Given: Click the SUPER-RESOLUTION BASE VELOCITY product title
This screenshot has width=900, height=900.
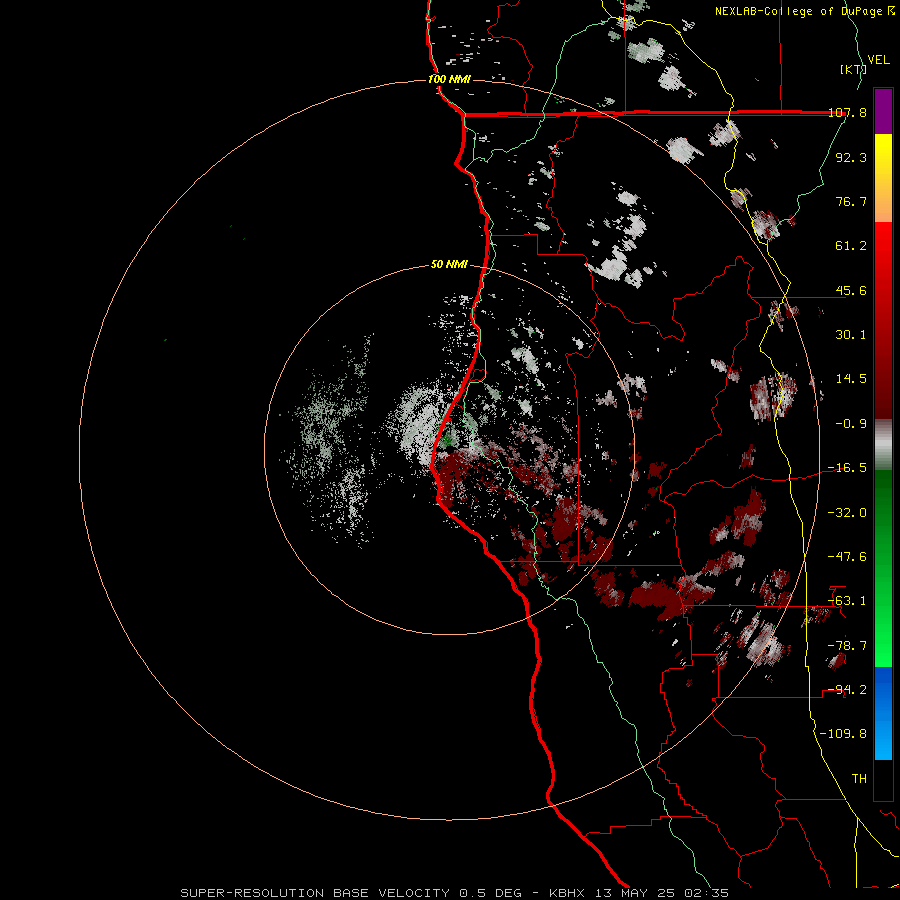Looking at the screenshot, I should point(315,893).
